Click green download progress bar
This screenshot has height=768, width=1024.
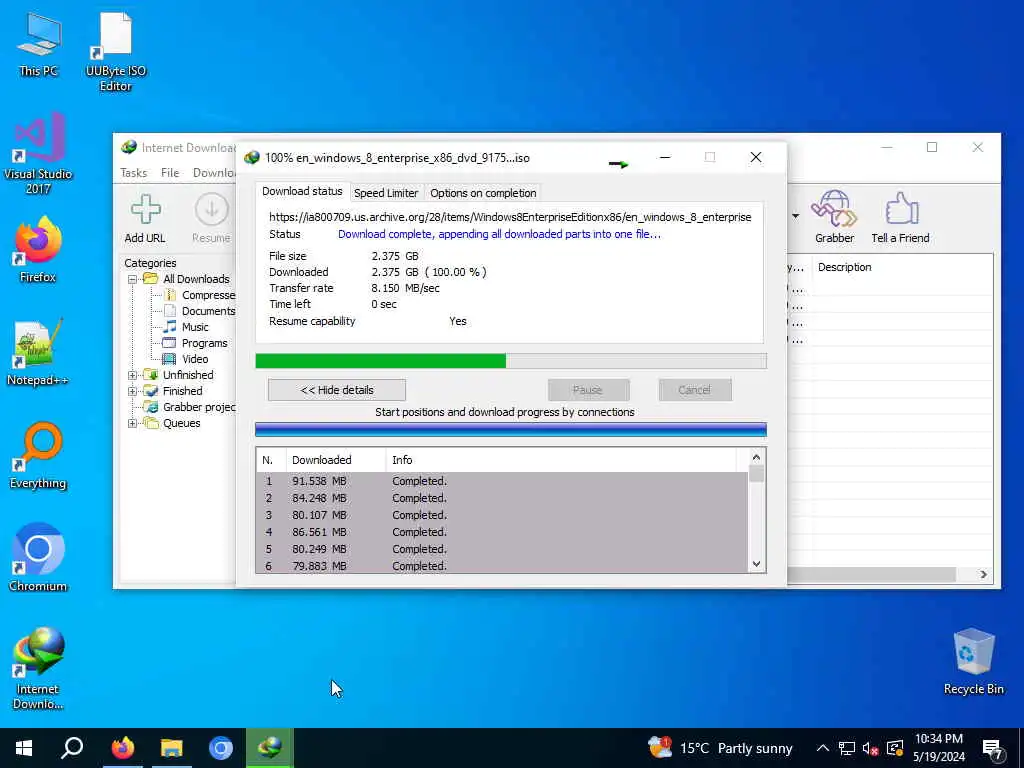click(511, 361)
